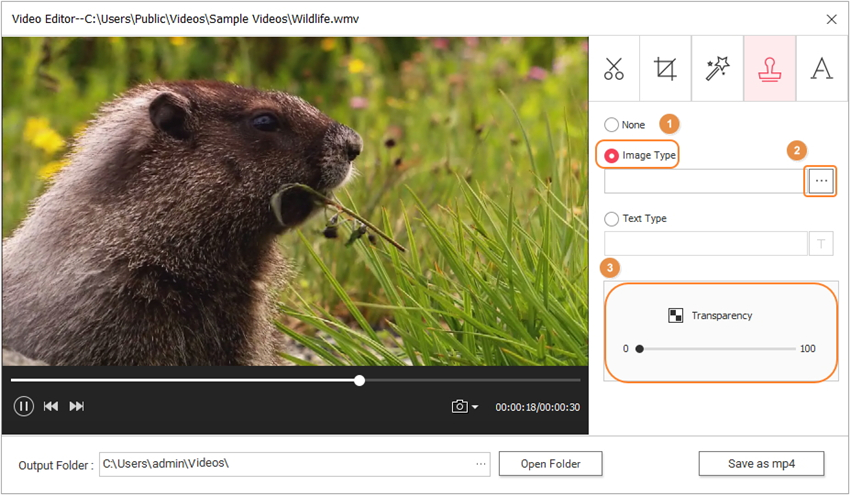The image size is (850, 496).
Task: Expand the snapshot dropdown arrow
Action: [475, 407]
